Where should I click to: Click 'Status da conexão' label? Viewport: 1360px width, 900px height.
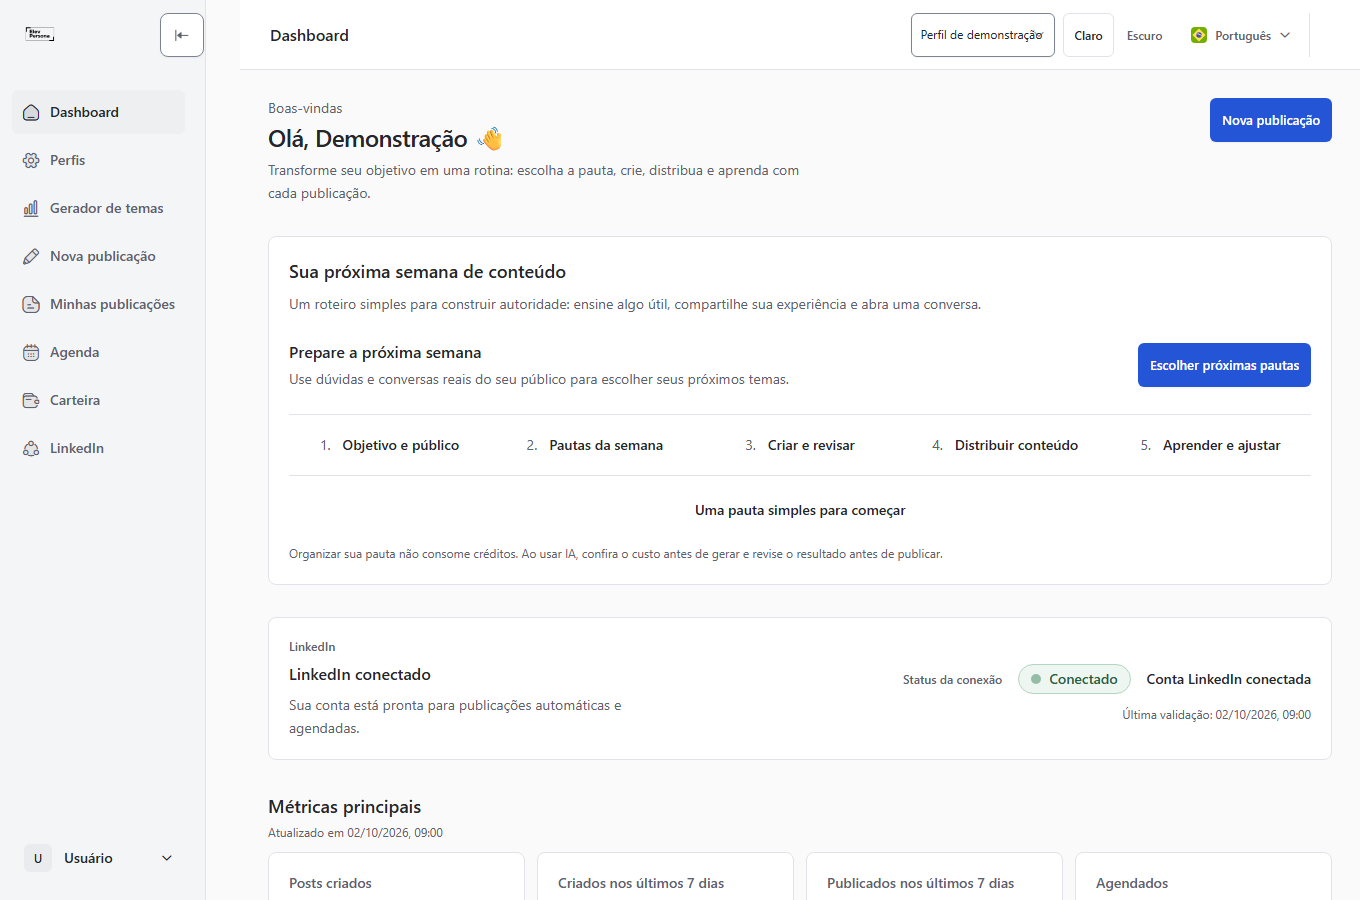point(952,680)
